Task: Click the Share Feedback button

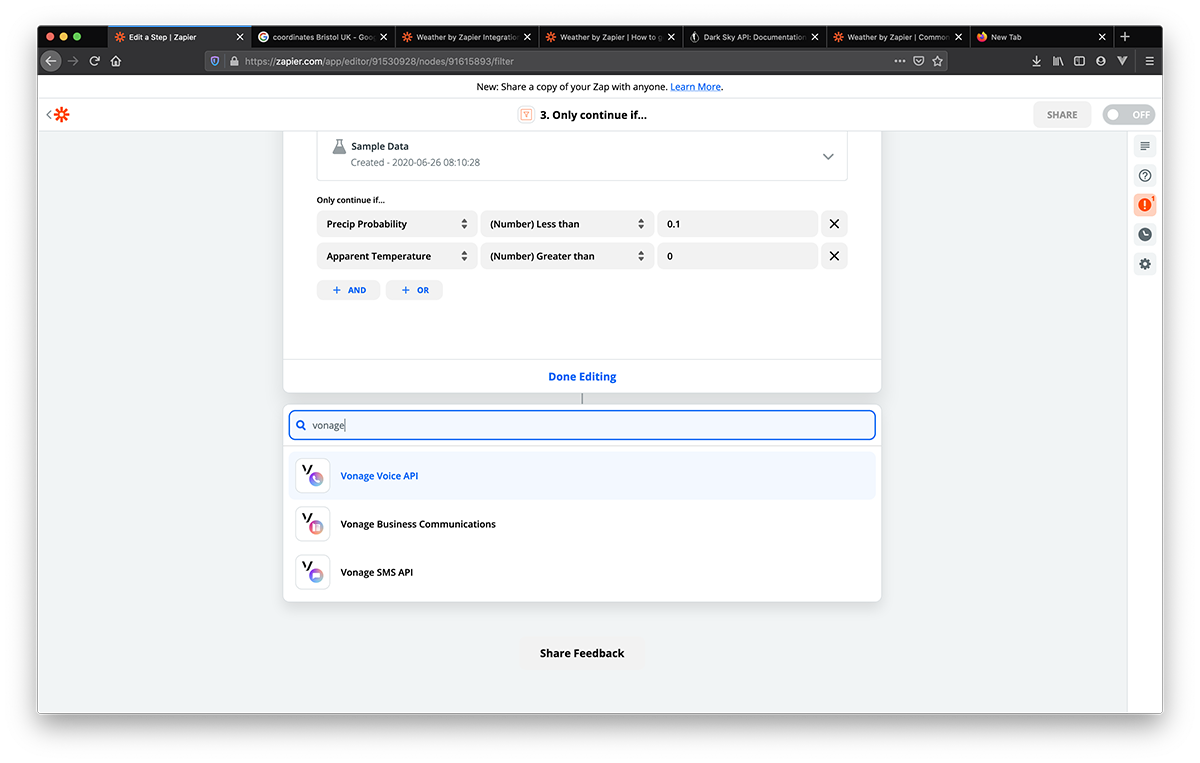Action: tap(582, 653)
